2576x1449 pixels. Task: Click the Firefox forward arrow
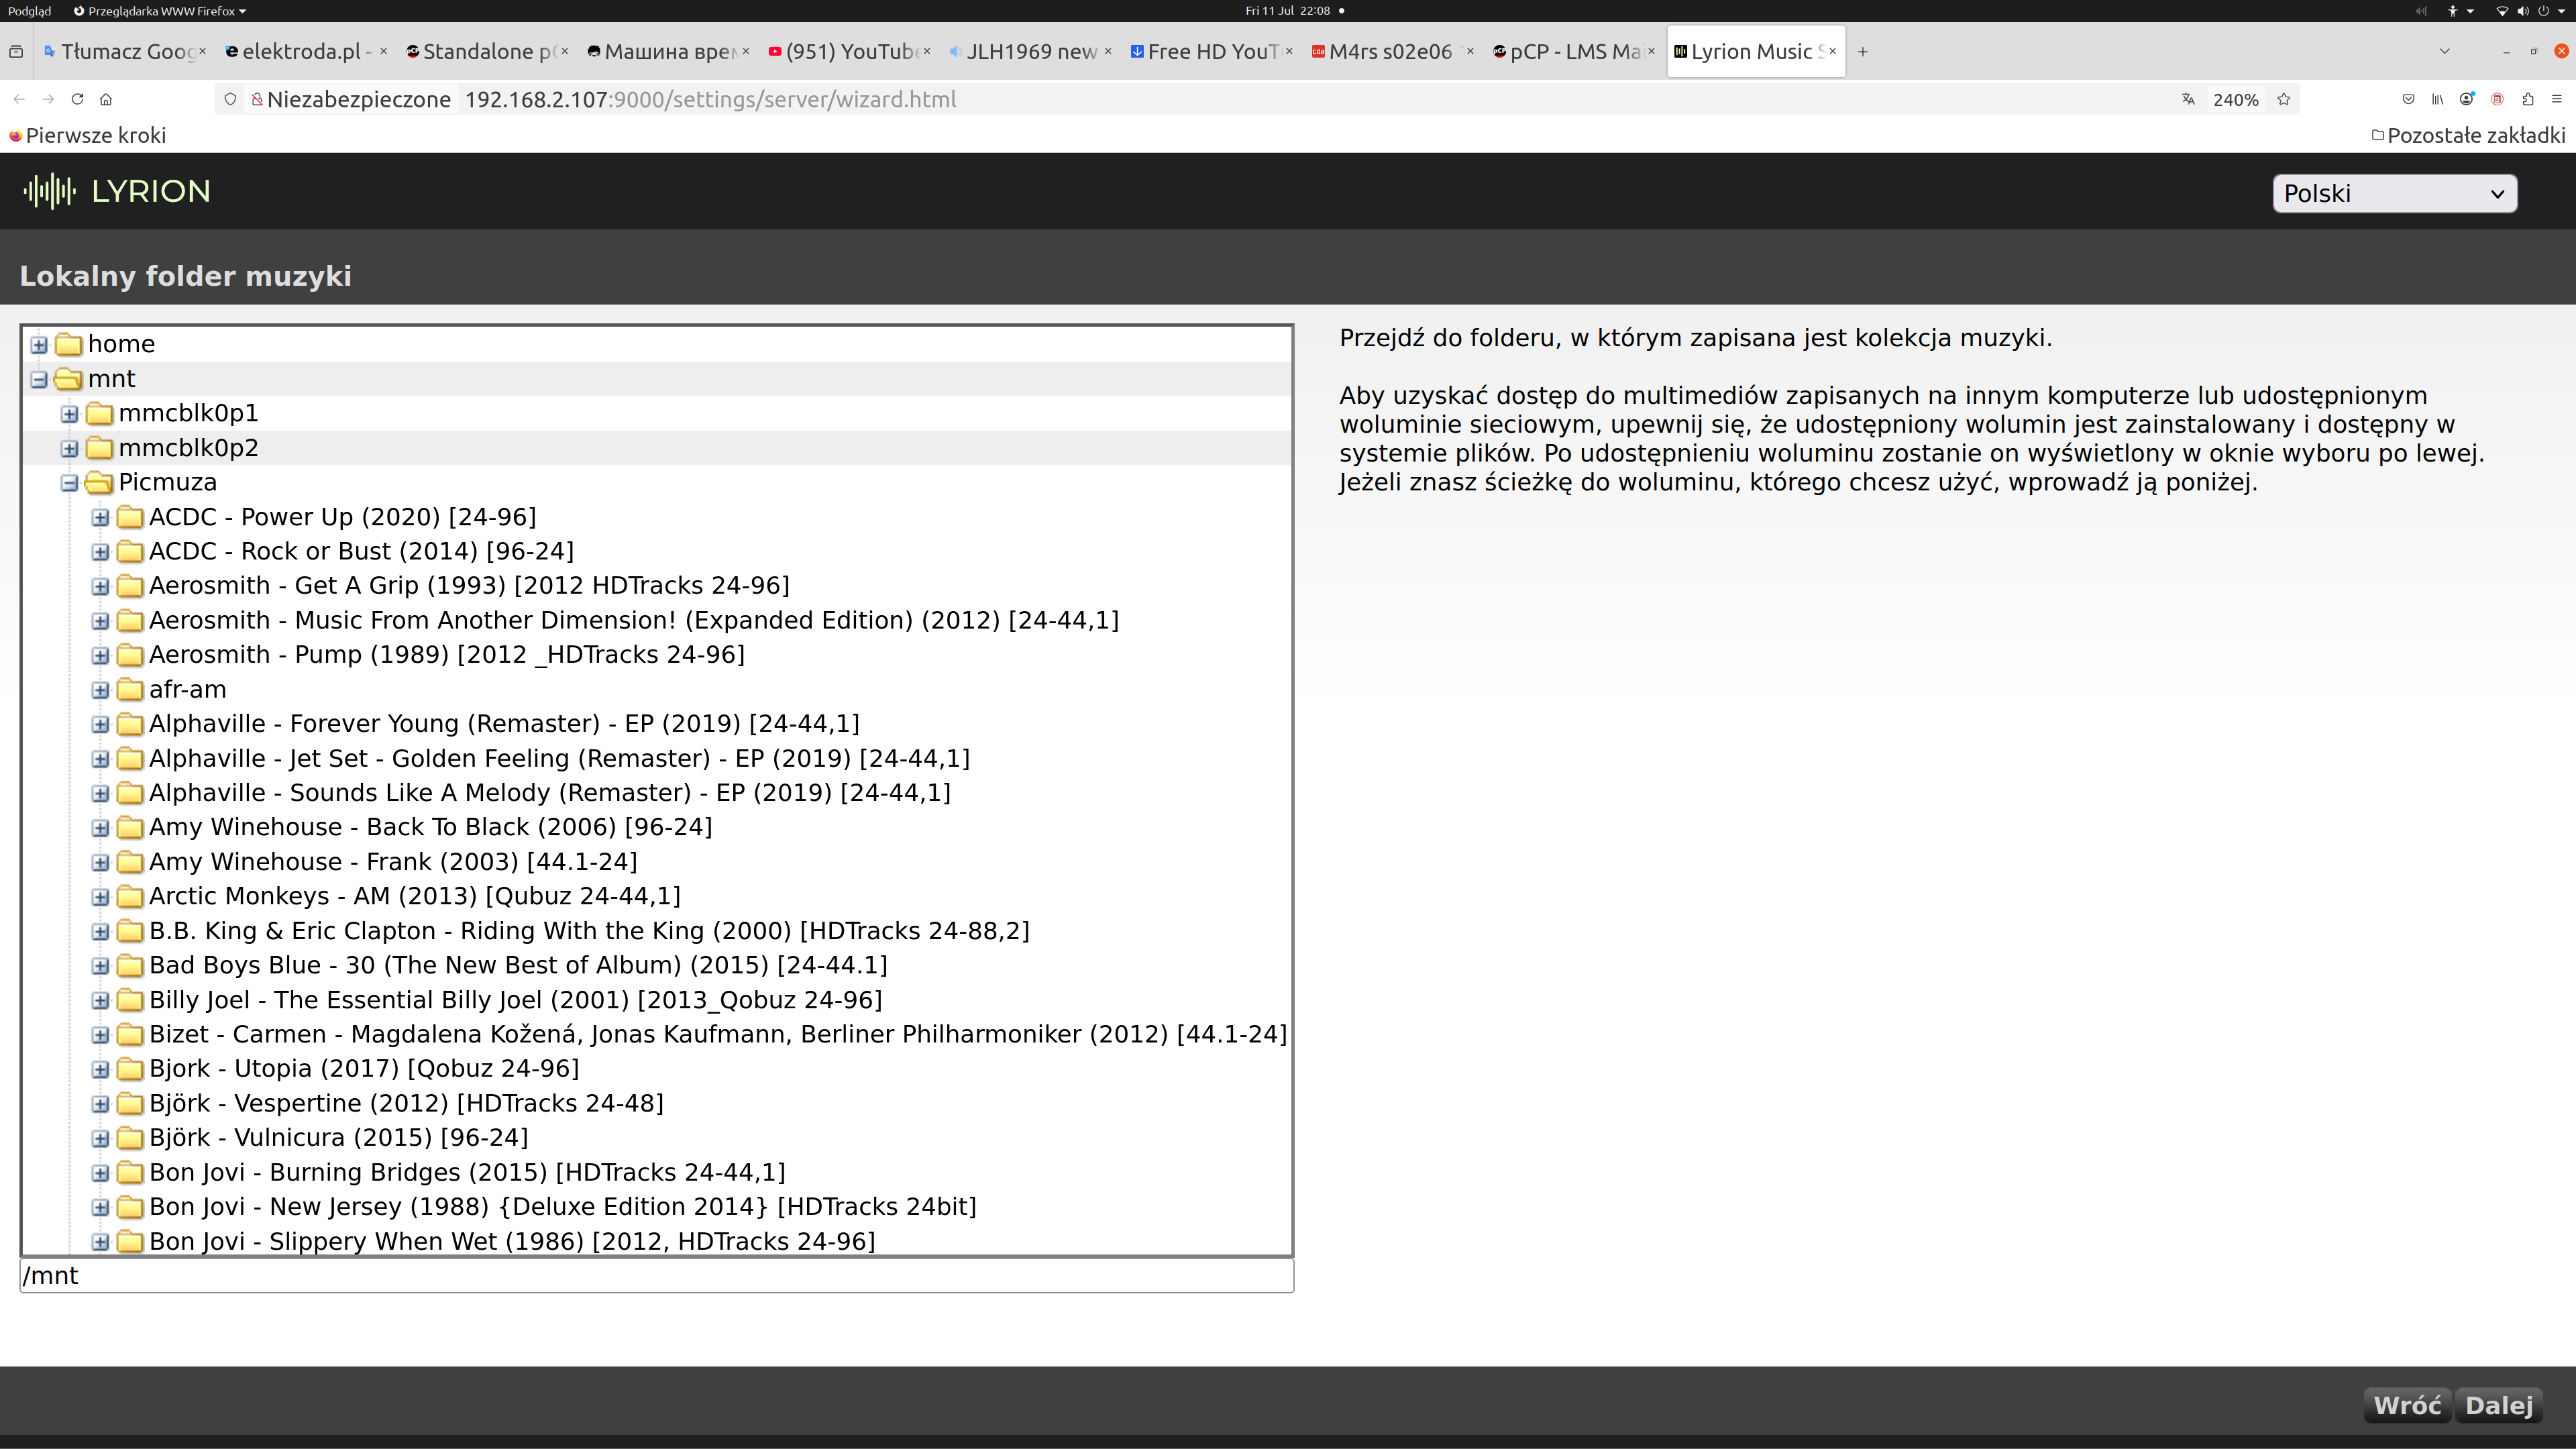click(48, 99)
